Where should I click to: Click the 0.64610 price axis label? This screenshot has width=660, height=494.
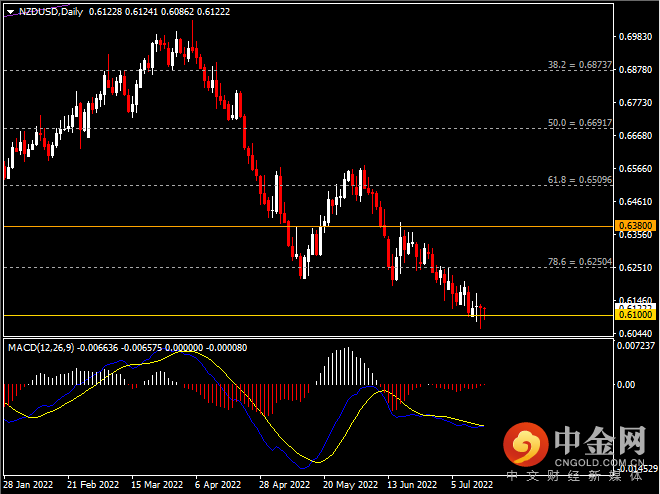pyautogui.click(x=635, y=202)
